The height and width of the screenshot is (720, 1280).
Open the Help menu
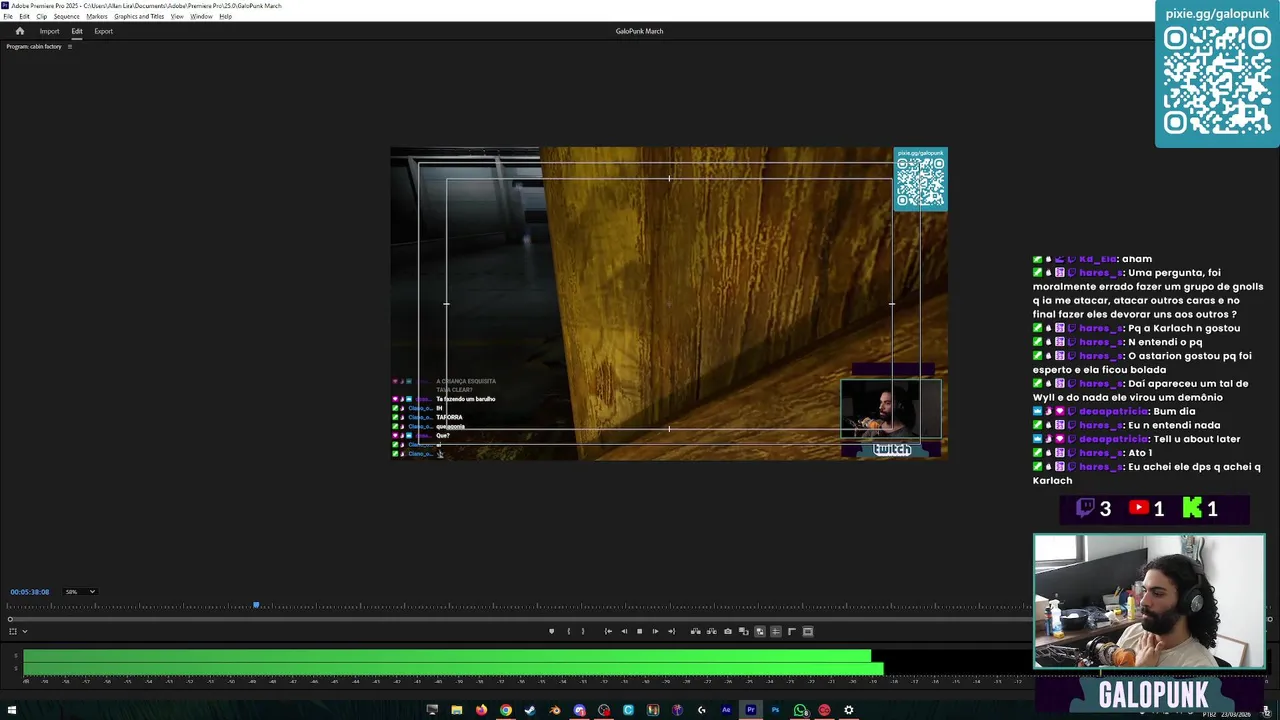(x=225, y=16)
